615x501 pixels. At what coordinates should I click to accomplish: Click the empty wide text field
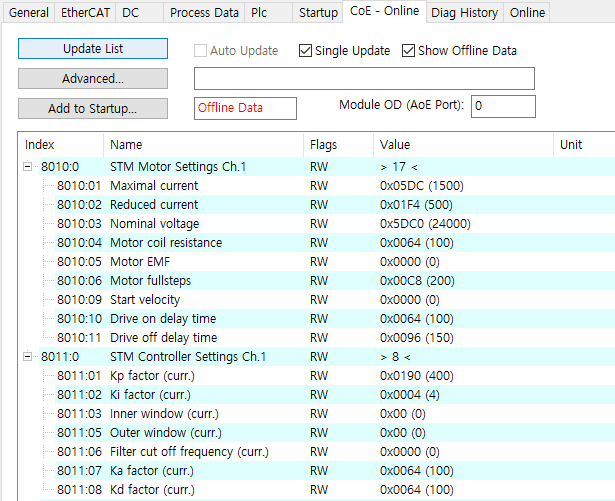click(x=364, y=78)
